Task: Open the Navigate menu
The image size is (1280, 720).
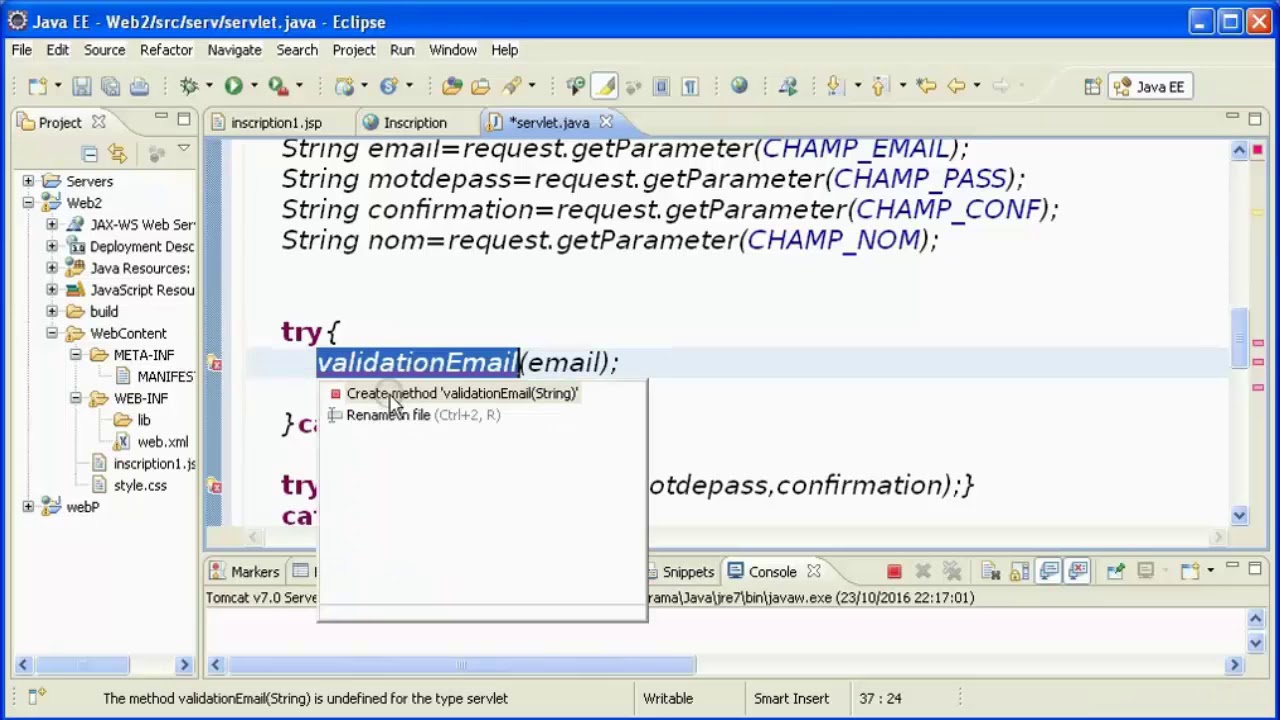Action: [234, 50]
